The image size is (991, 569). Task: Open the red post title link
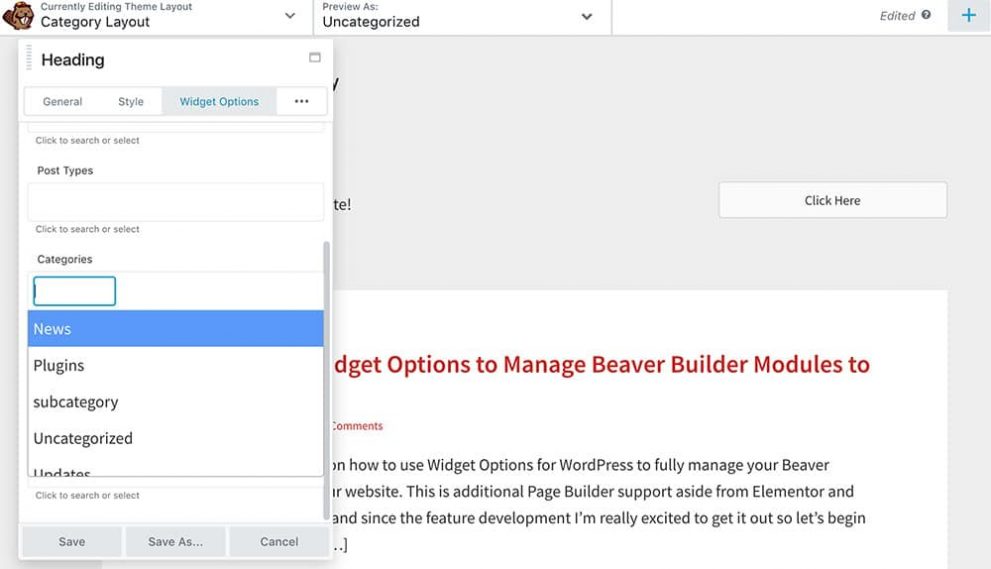[x=602, y=365]
